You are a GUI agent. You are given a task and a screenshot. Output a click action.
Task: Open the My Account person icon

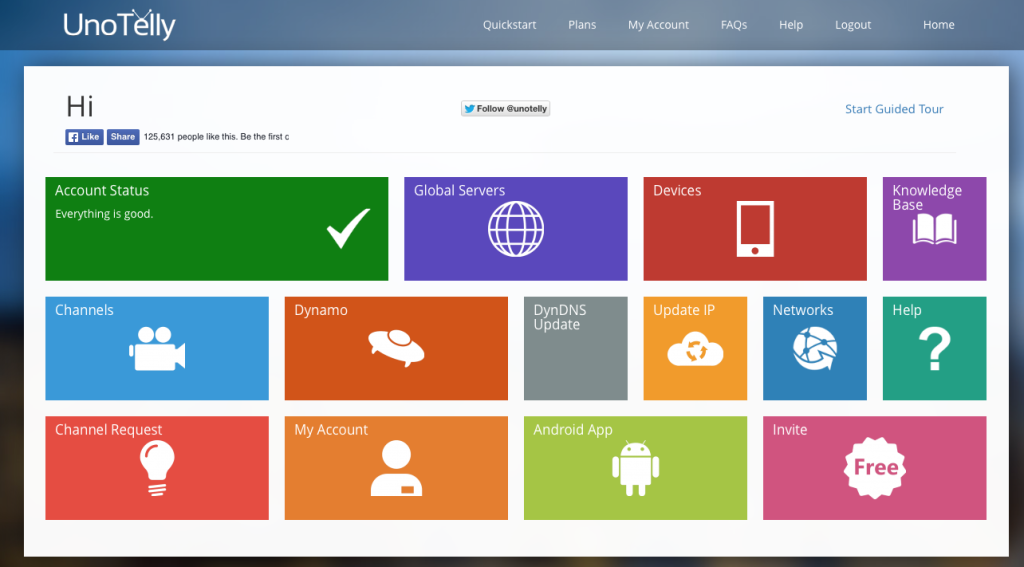(396, 468)
